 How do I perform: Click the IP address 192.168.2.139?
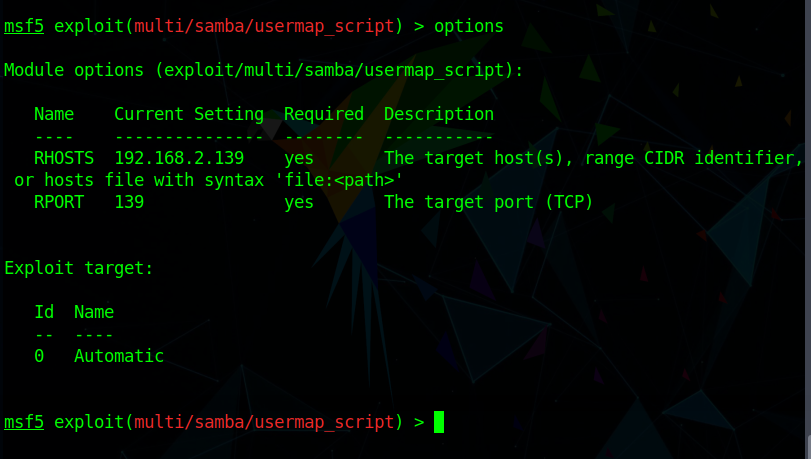click(x=179, y=158)
